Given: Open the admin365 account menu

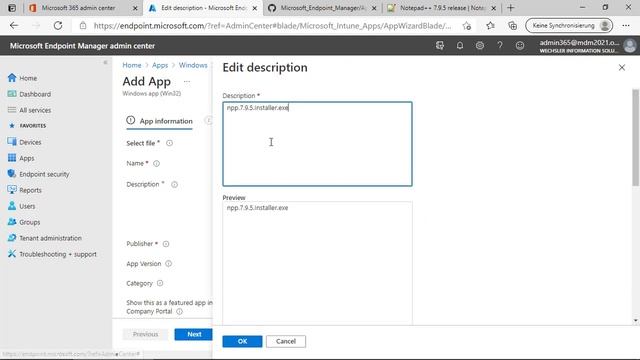Looking at the screenshot, I should pyautogui.click(x=587, y=46).
